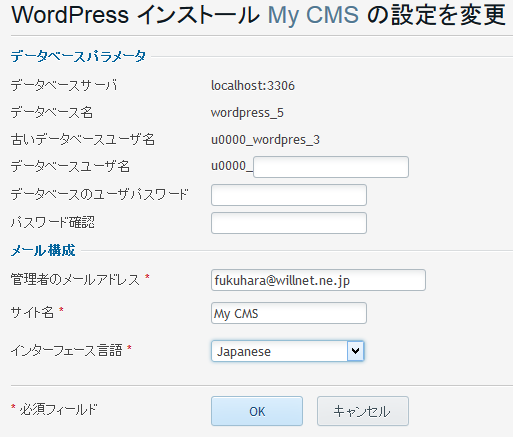Click the サイト名 label text

[32, 312]
